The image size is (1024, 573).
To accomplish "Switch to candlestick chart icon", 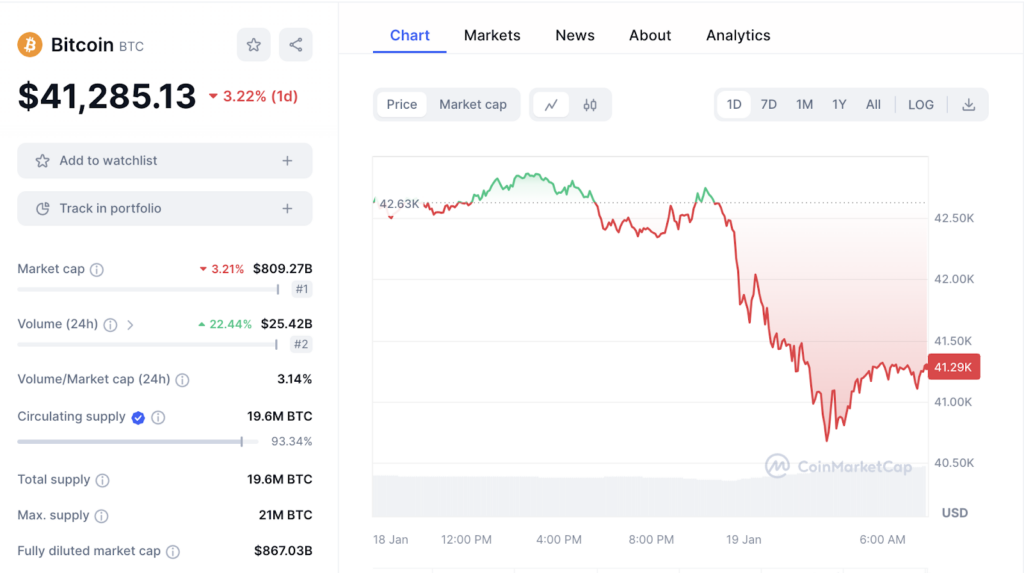I will click(590, 104).
